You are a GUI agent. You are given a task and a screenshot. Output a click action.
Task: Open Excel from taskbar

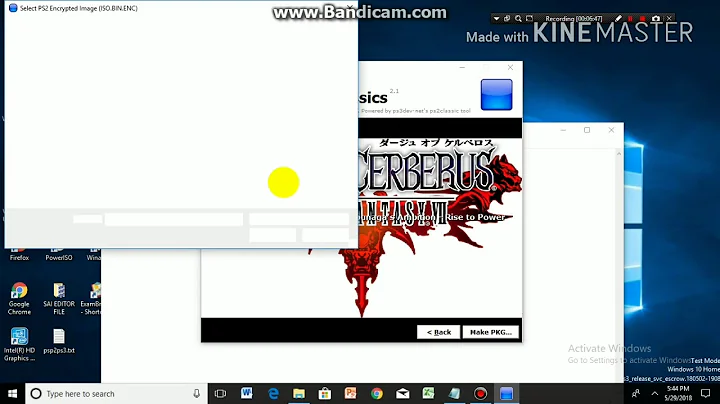tap(428, 393)
